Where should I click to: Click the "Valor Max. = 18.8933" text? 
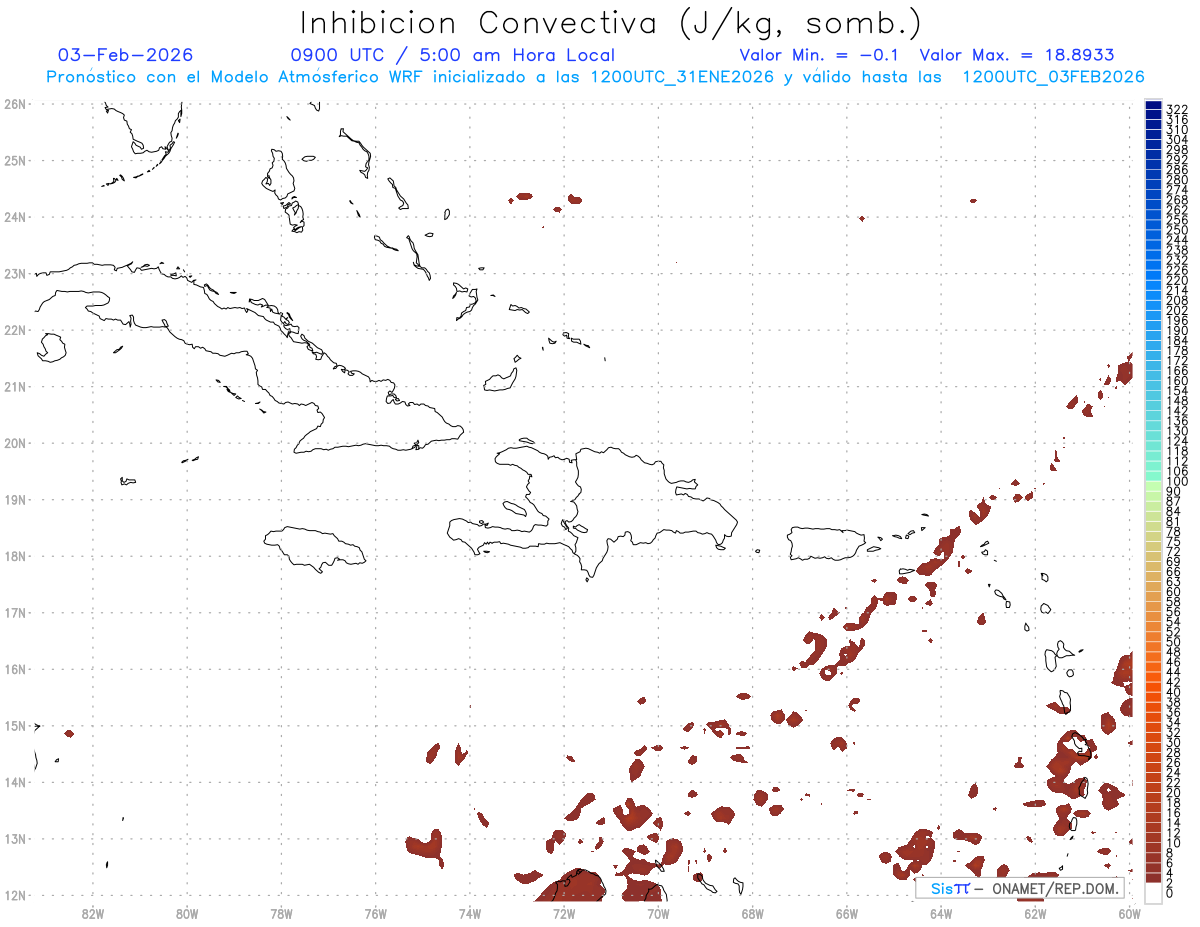tap(1017, 55)
